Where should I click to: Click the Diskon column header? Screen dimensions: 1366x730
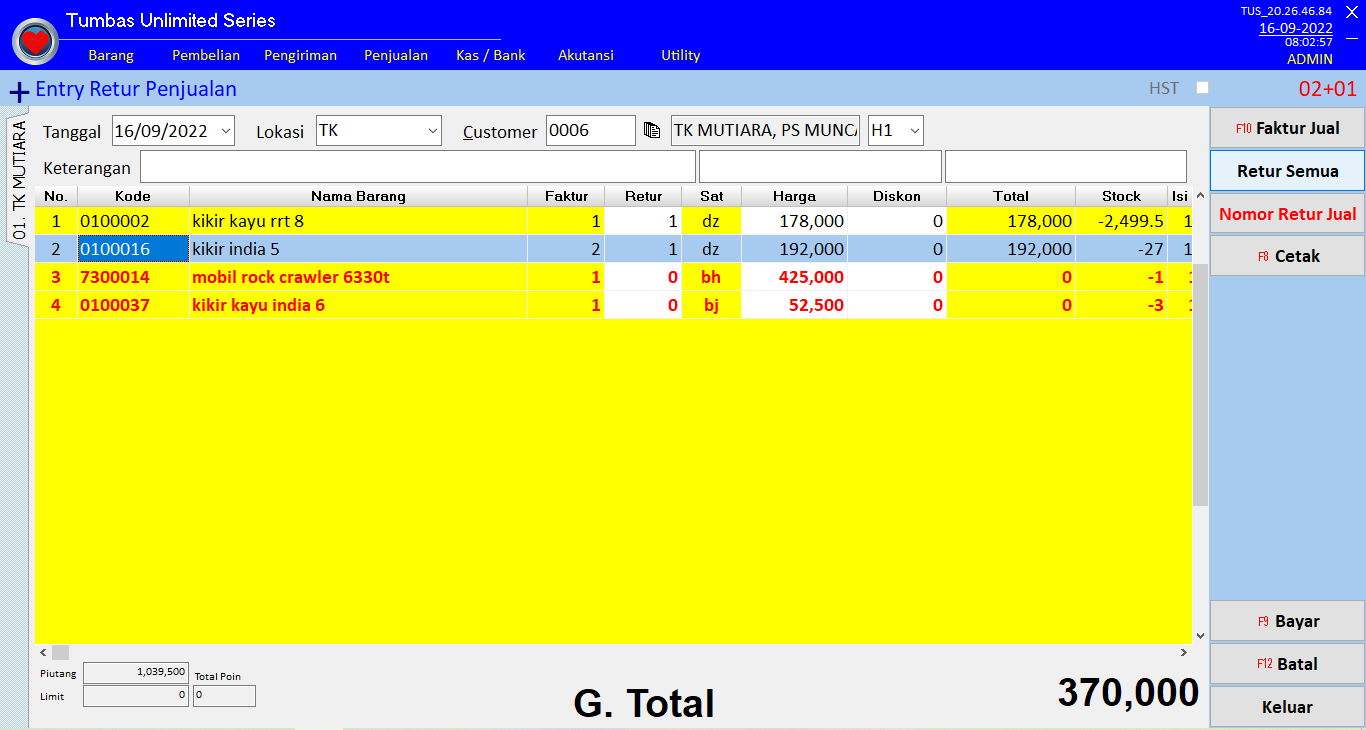point(897,196)
